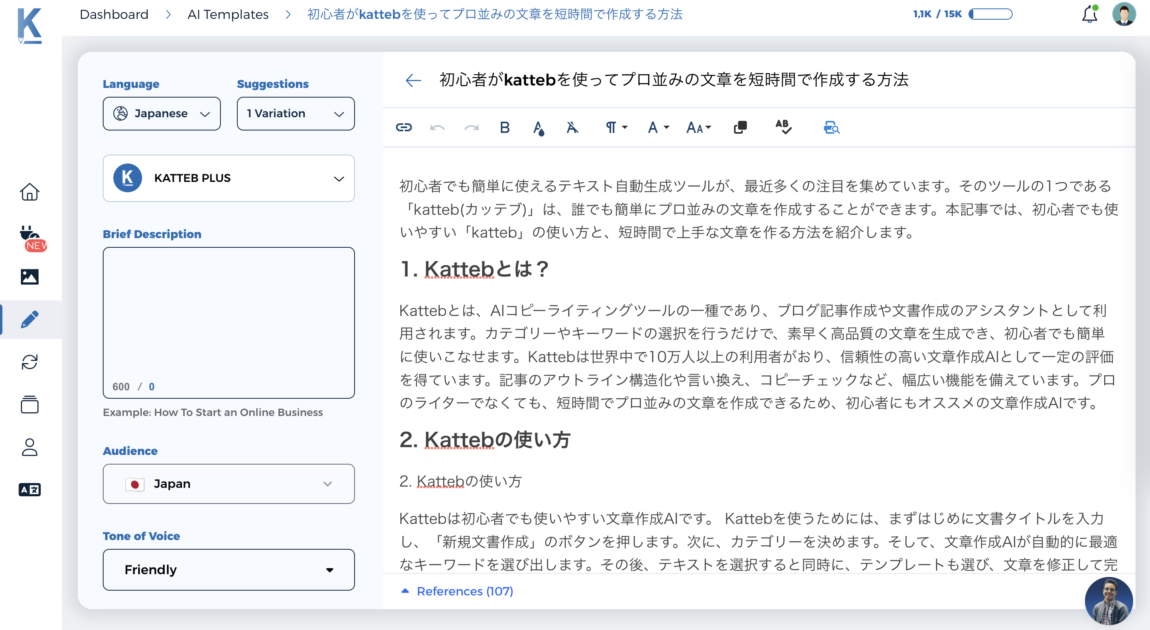Click the translate icon in sidebar
The width and height of the screenshot is (1150, 630).
[30, 490]
